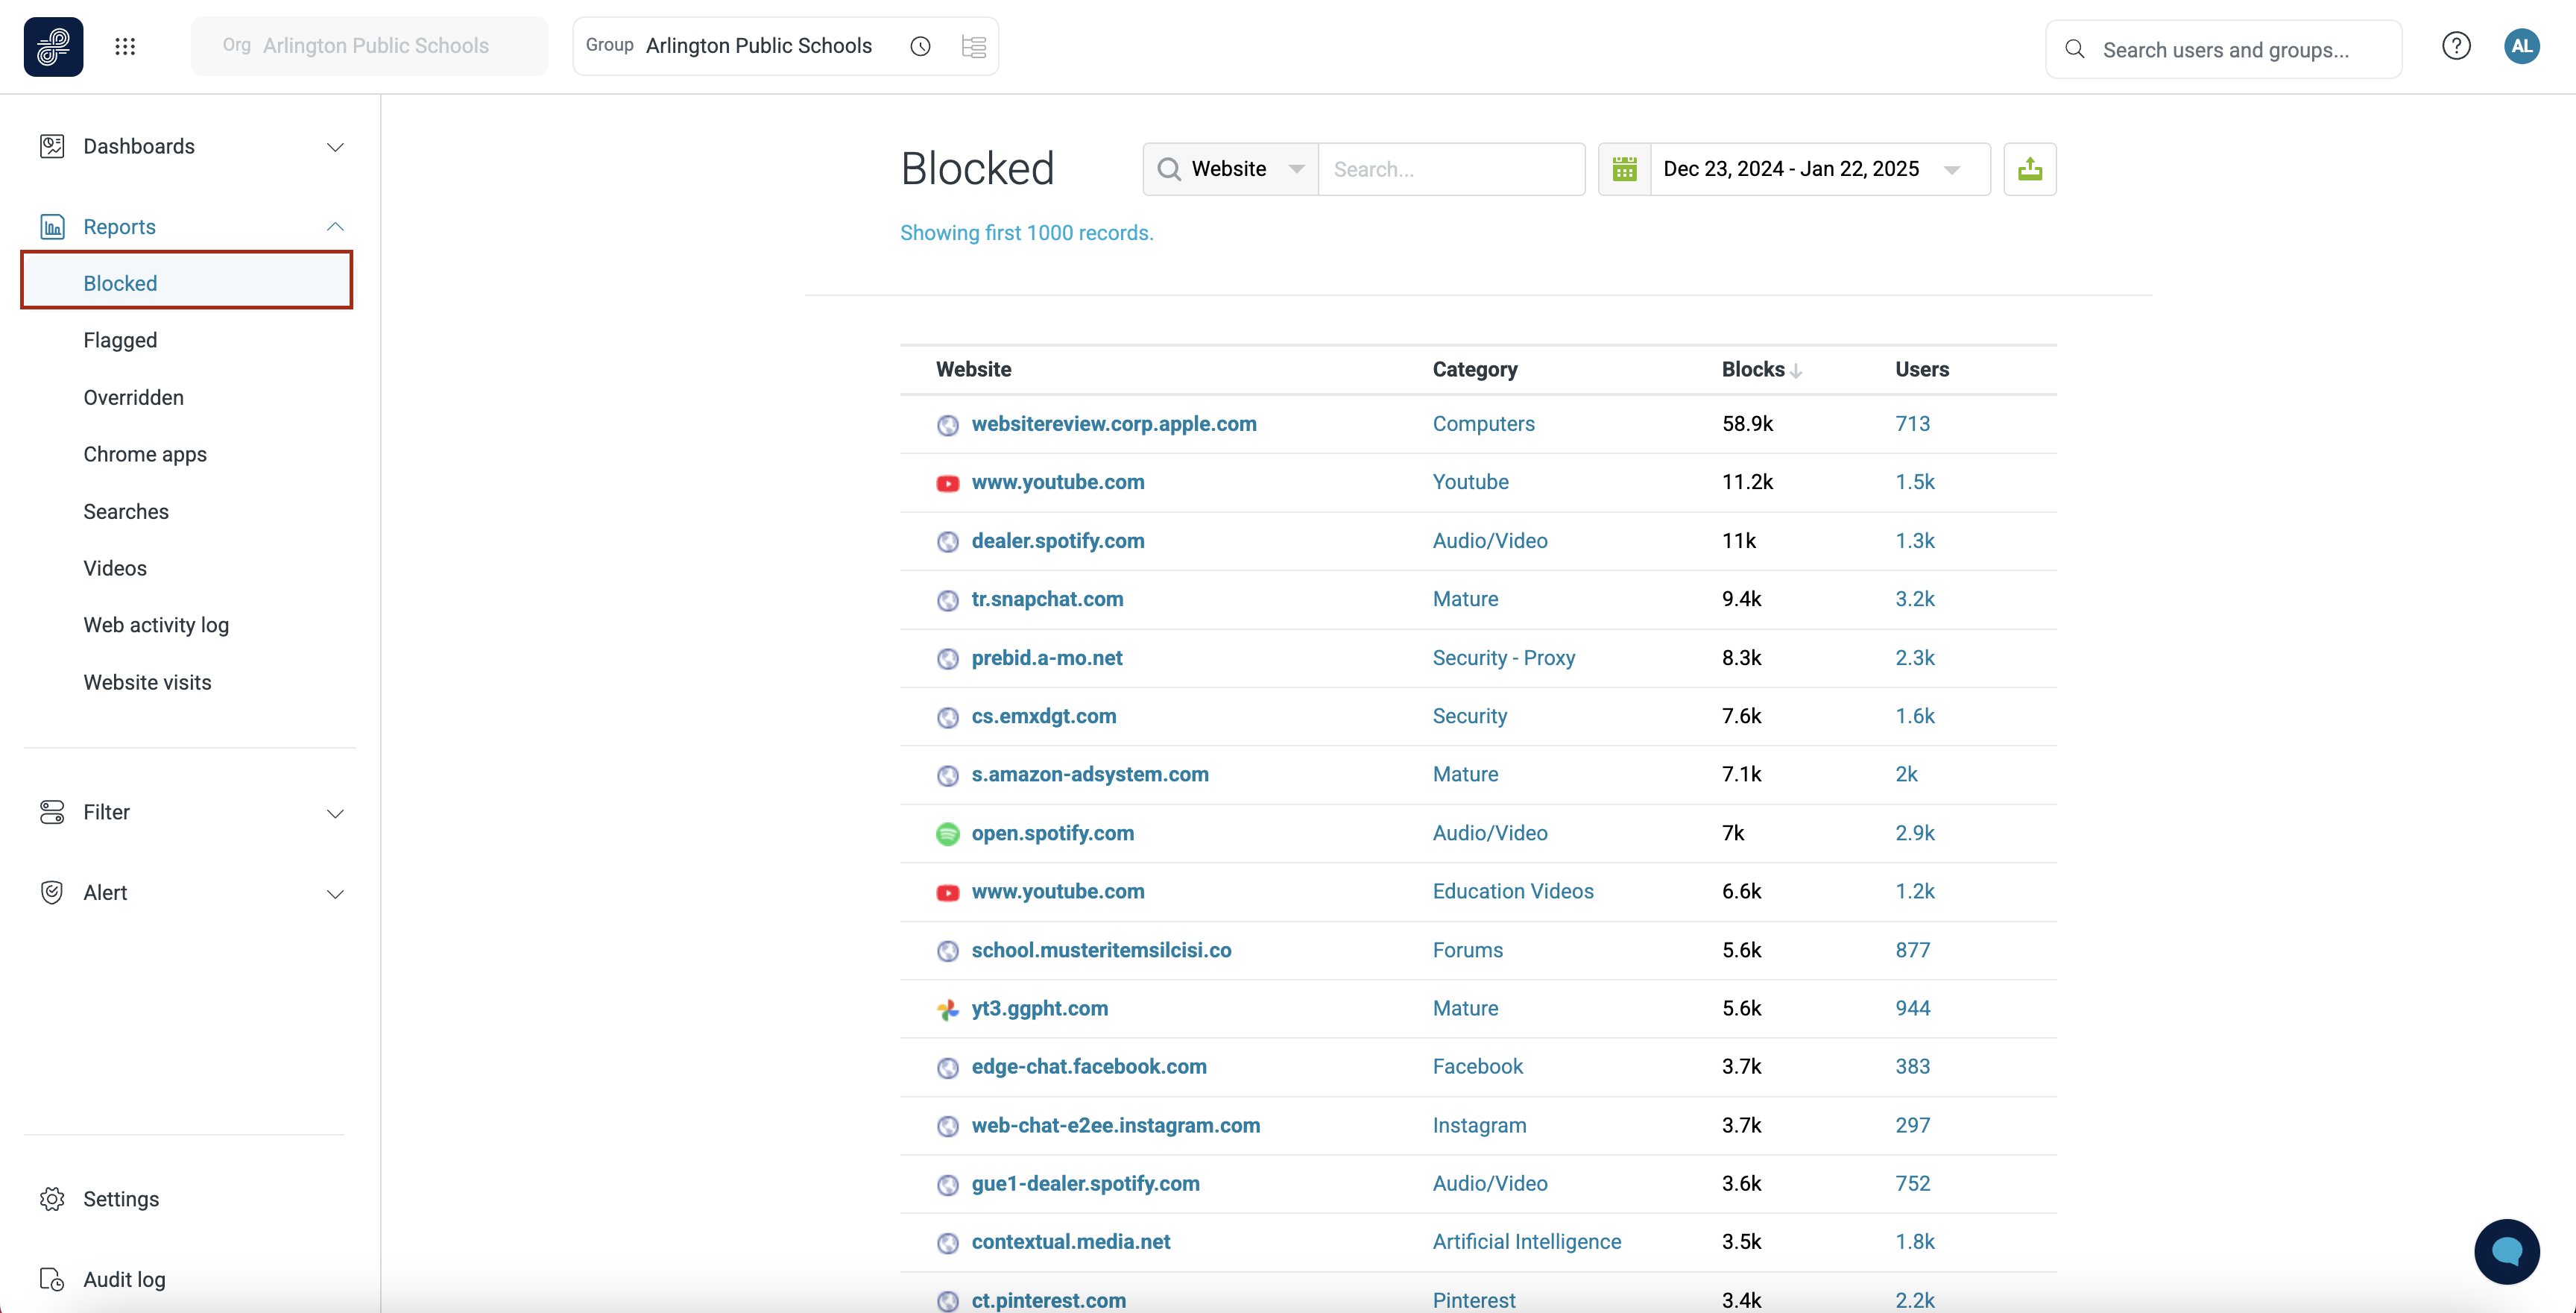Open the Web activity log report

[x=156, y=625]
